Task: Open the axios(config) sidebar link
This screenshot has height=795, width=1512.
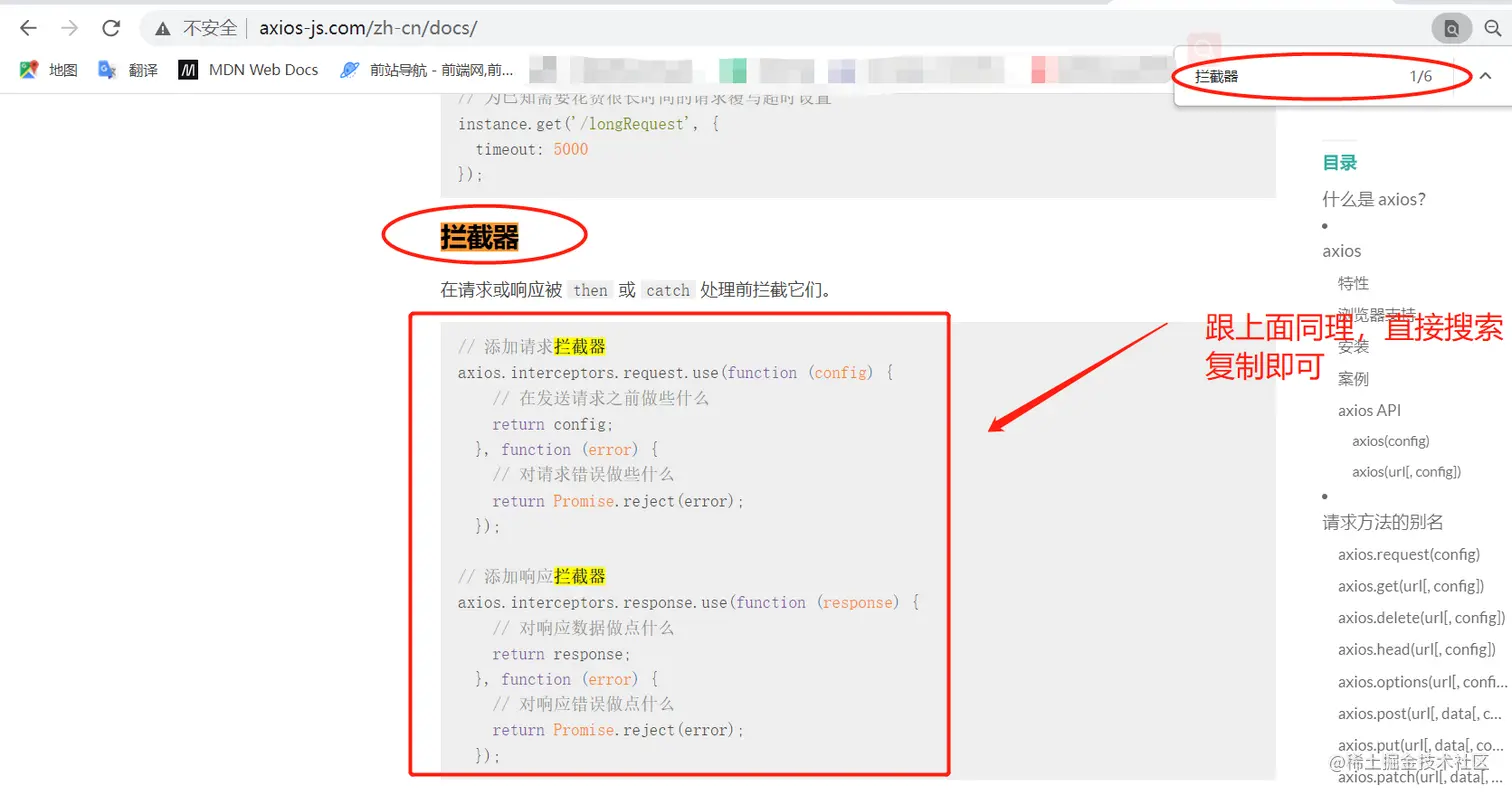Action: (x=1391, y=441)
